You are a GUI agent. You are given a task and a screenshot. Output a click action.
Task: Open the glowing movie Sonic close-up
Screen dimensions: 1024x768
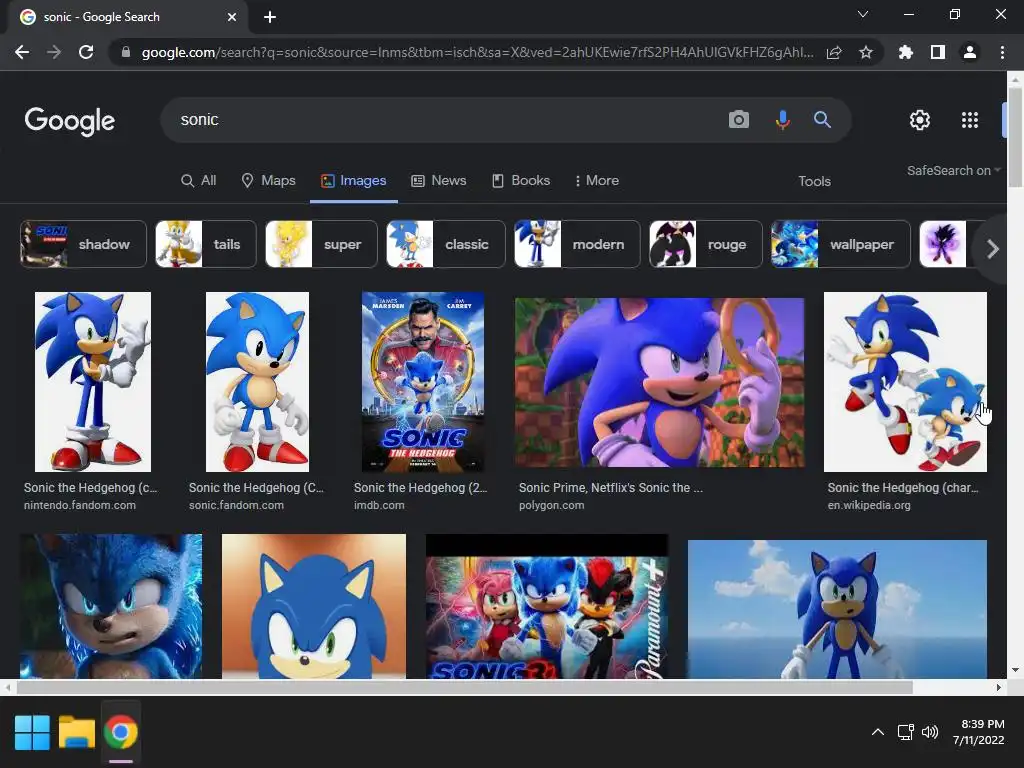(x=111, y=607)
